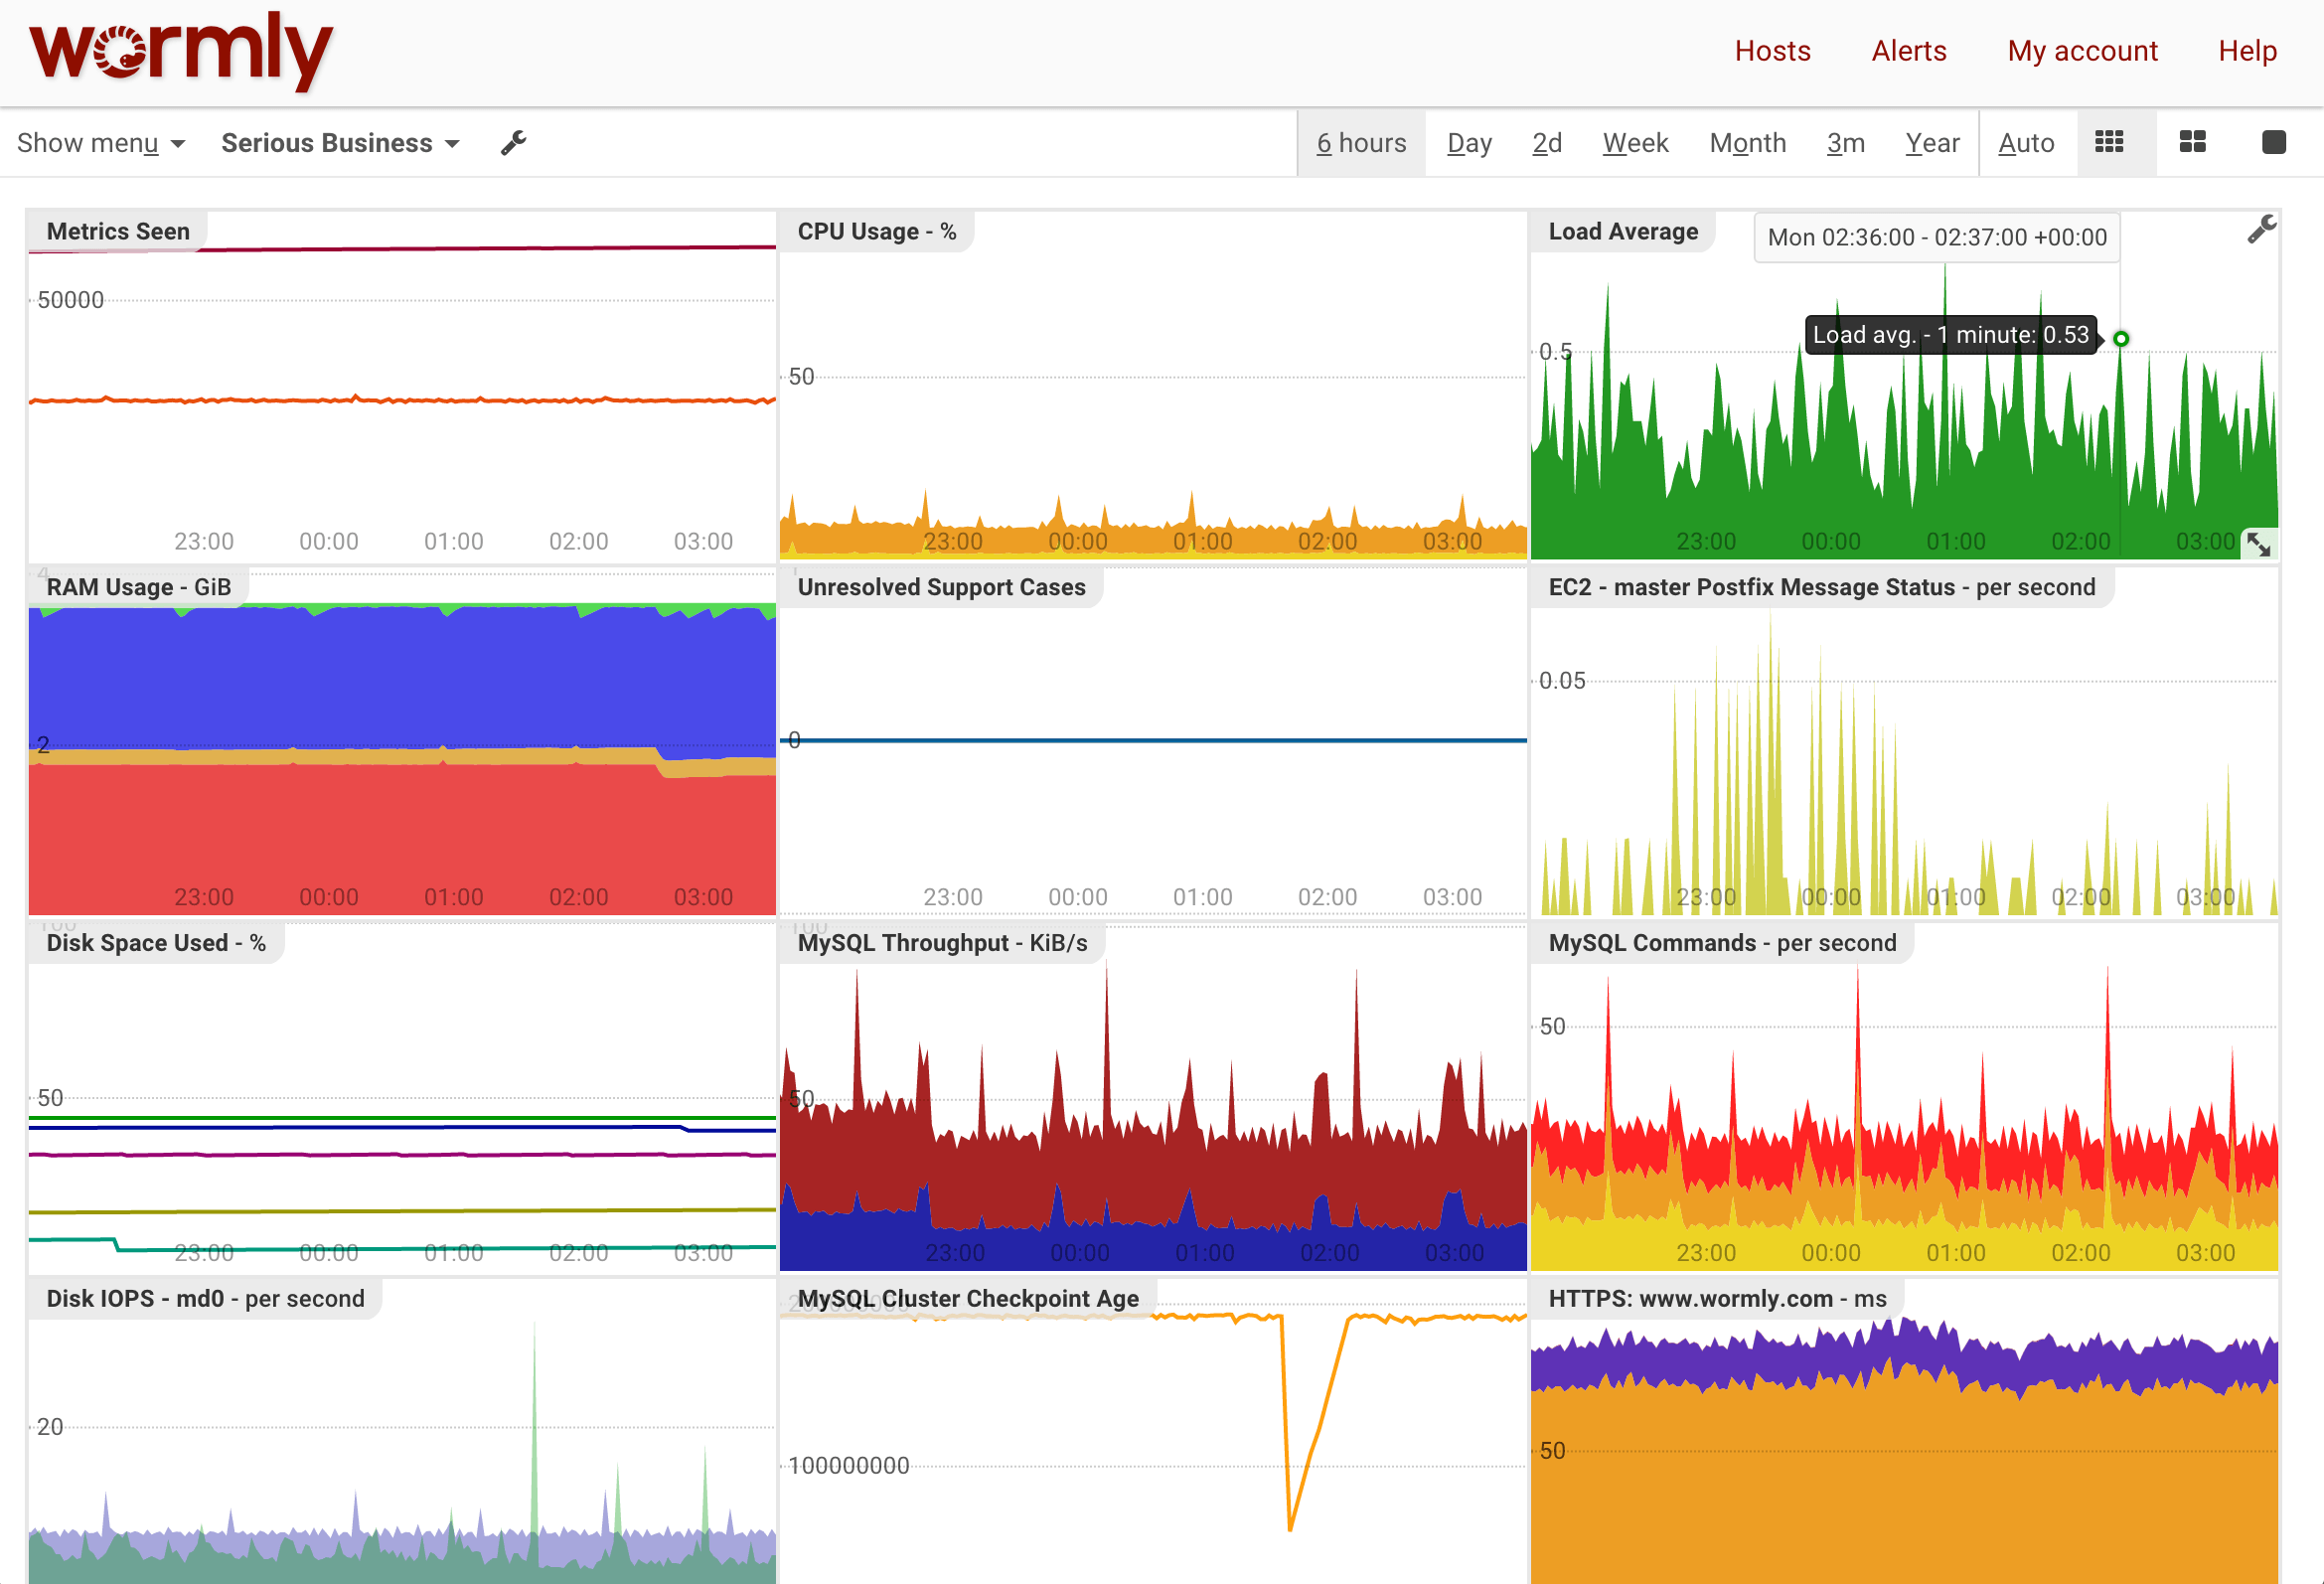This screenshot has width=2324, height=1584.
Task: Expand the Show menu dropdown
Action: (x=101, y=143)
